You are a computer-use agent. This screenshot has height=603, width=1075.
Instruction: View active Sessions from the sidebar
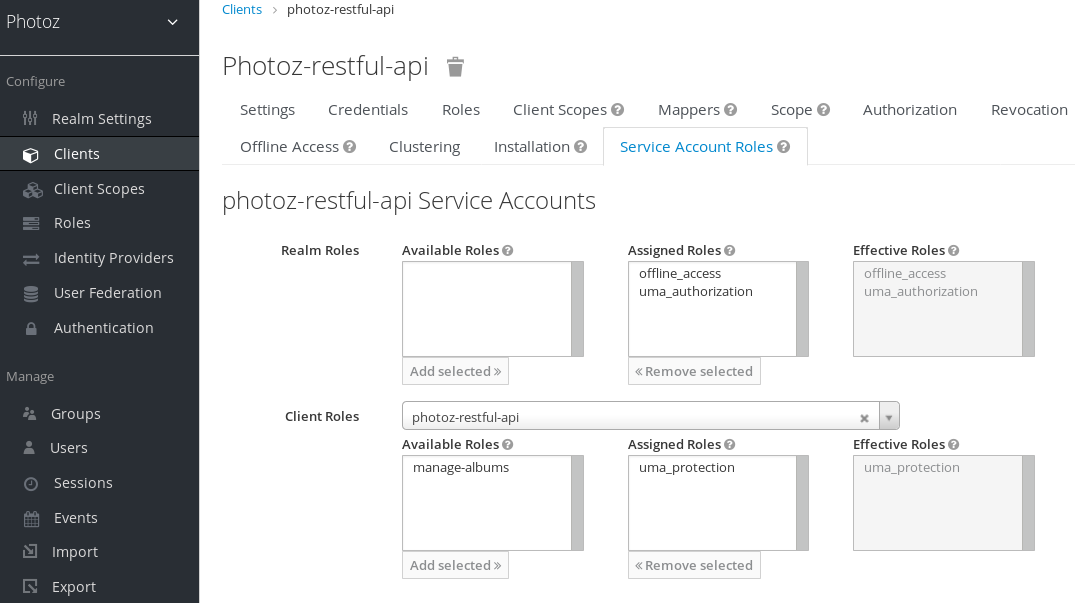tap(80, 482)
